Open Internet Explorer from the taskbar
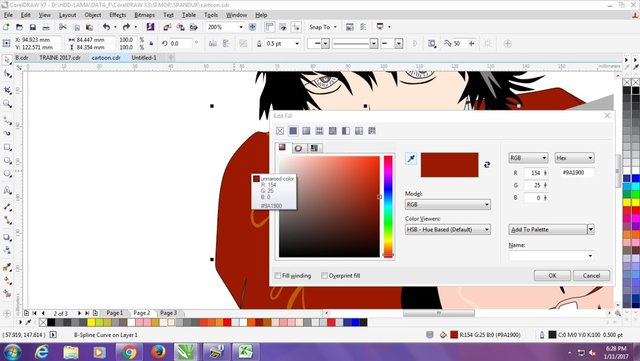This screenshot has height=361, width=640. [42, 352]
